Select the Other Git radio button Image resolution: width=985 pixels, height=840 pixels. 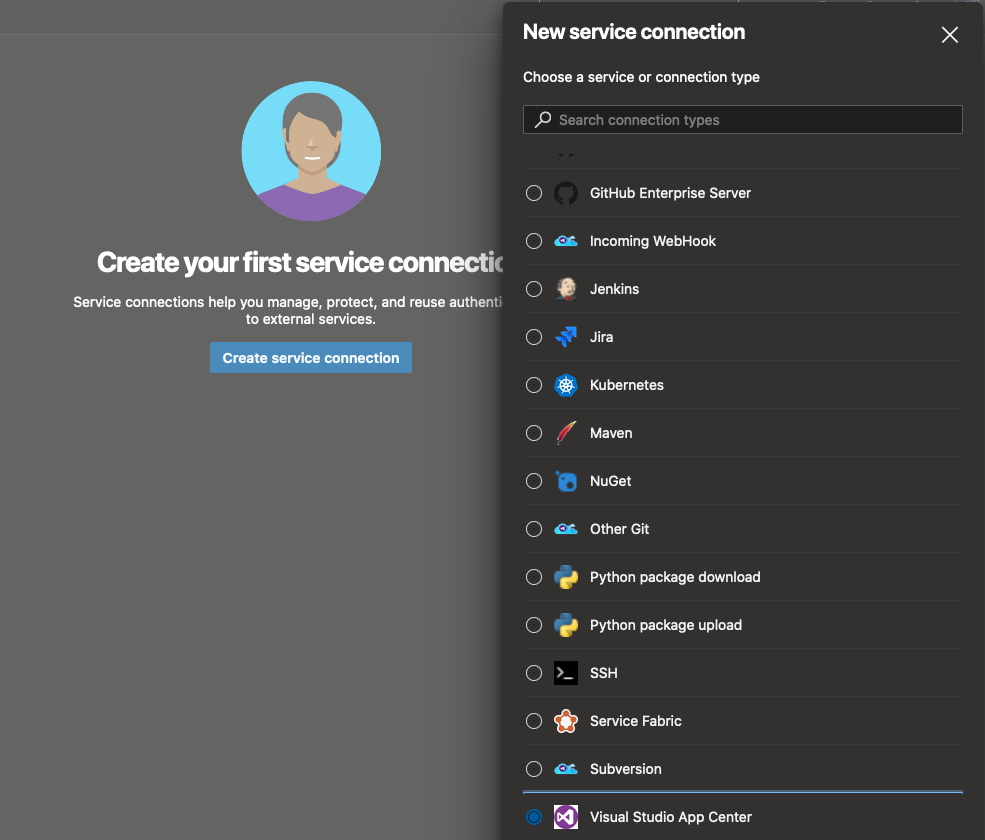pos(534,529)
